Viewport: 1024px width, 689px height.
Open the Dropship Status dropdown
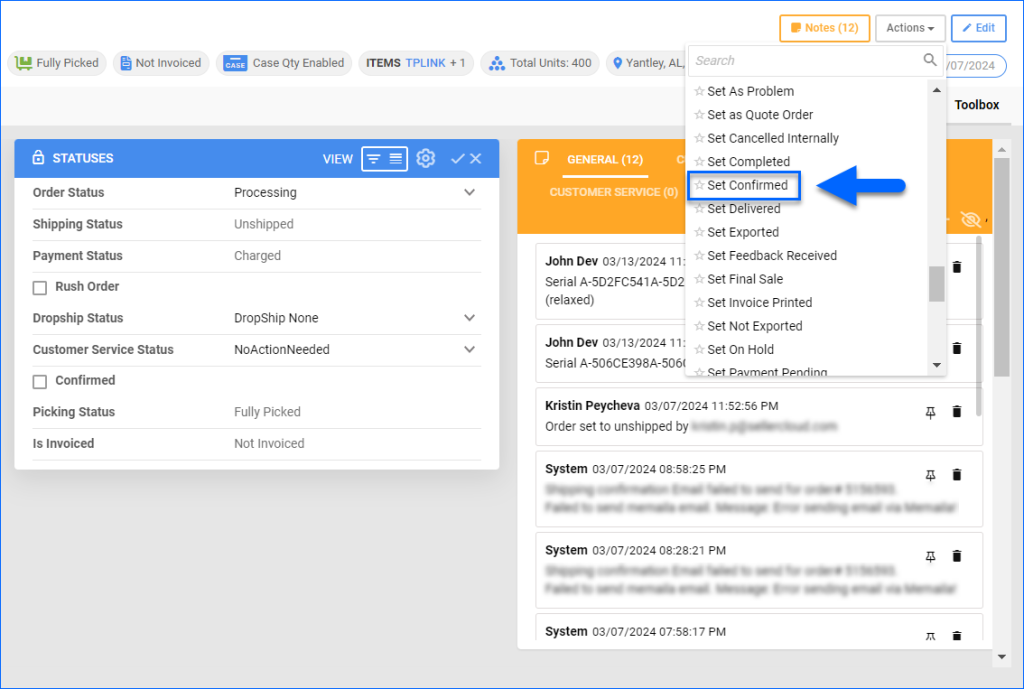[x=469, y=317]
